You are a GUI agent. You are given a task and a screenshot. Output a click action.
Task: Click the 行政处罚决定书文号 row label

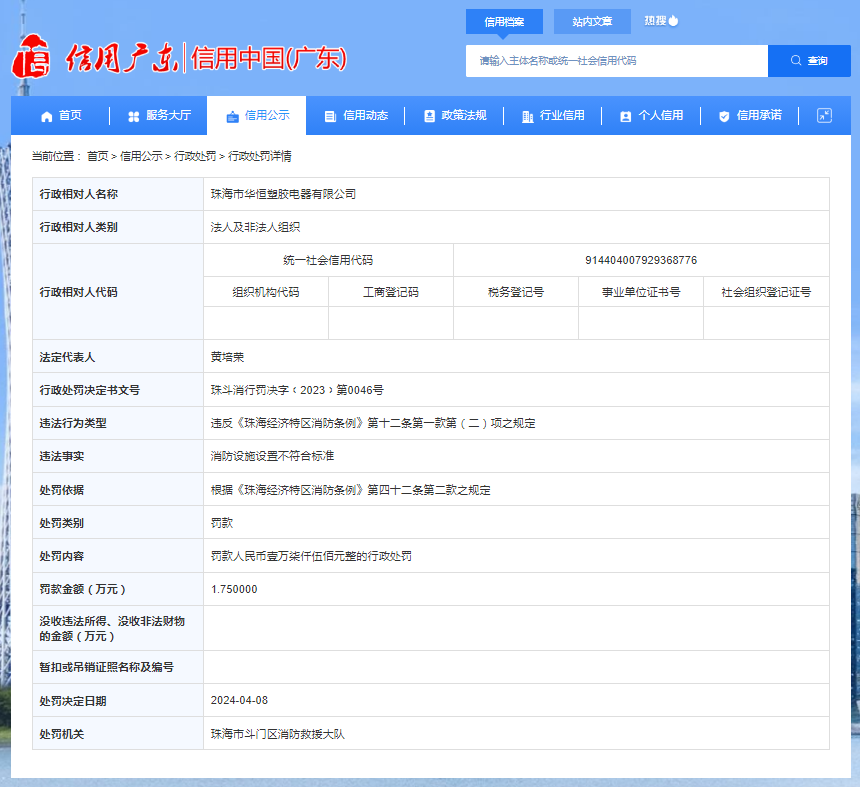[x=89, y=390]
